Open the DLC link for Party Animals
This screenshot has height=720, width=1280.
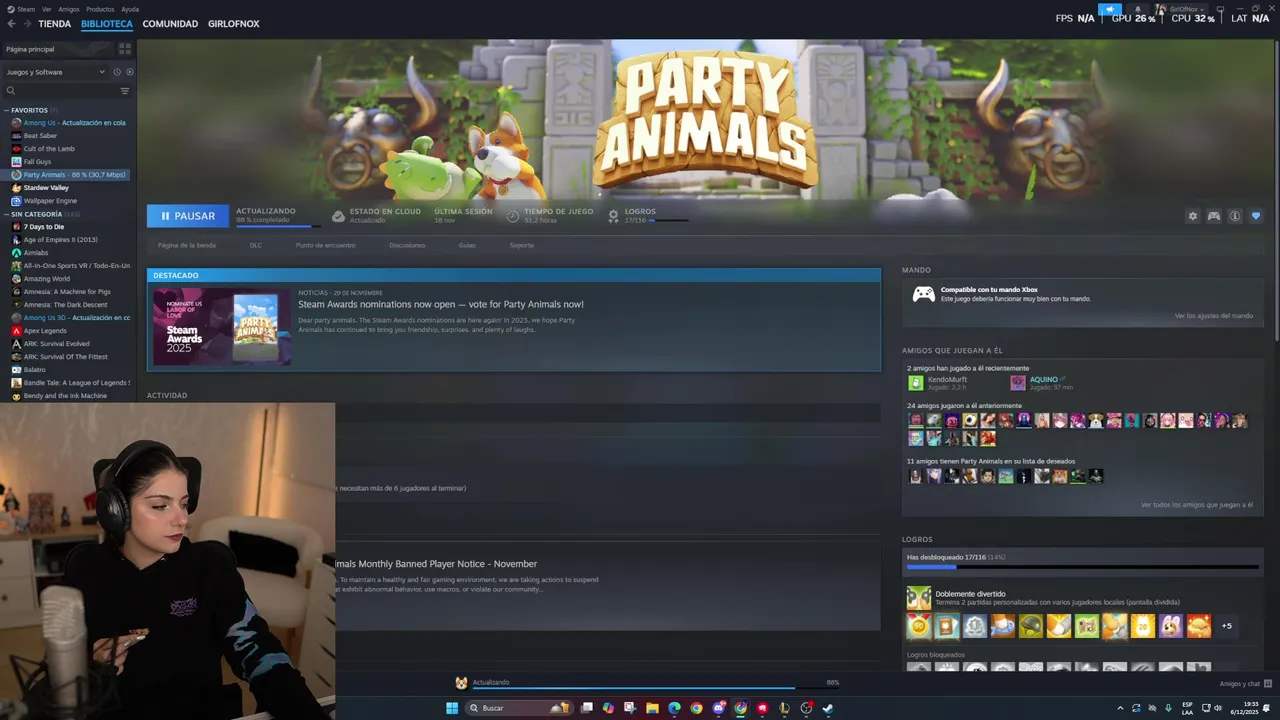pos(256,245)
